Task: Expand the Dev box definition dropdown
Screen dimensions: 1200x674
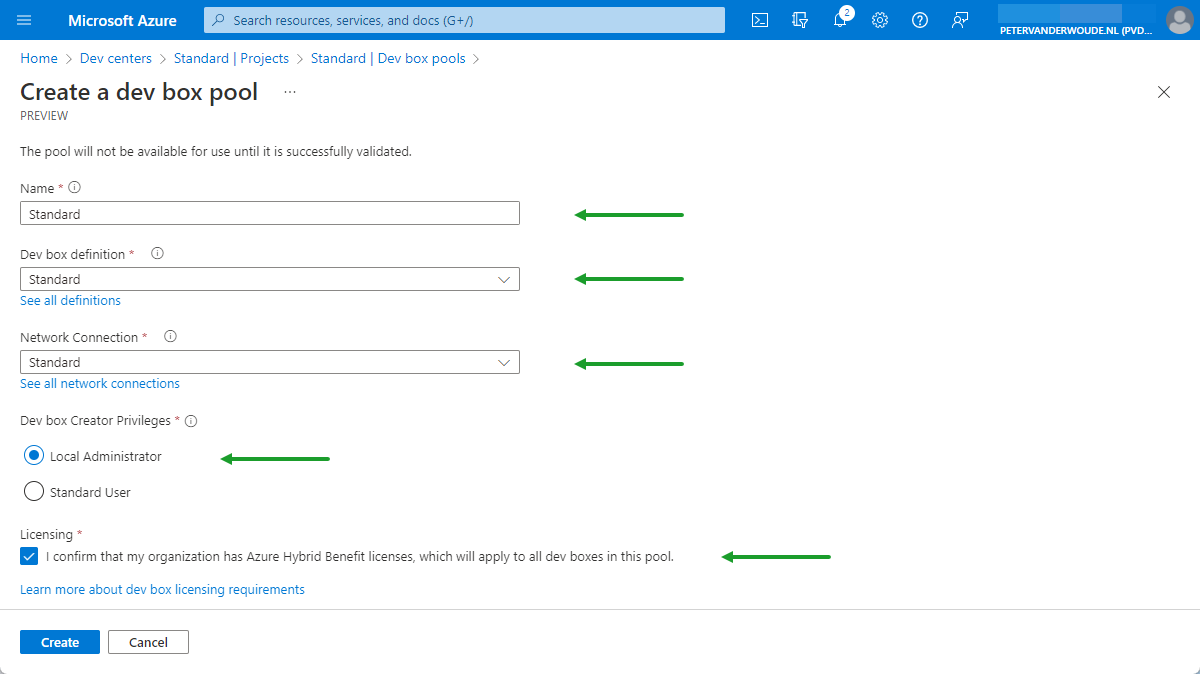Action: pos(269,279)
